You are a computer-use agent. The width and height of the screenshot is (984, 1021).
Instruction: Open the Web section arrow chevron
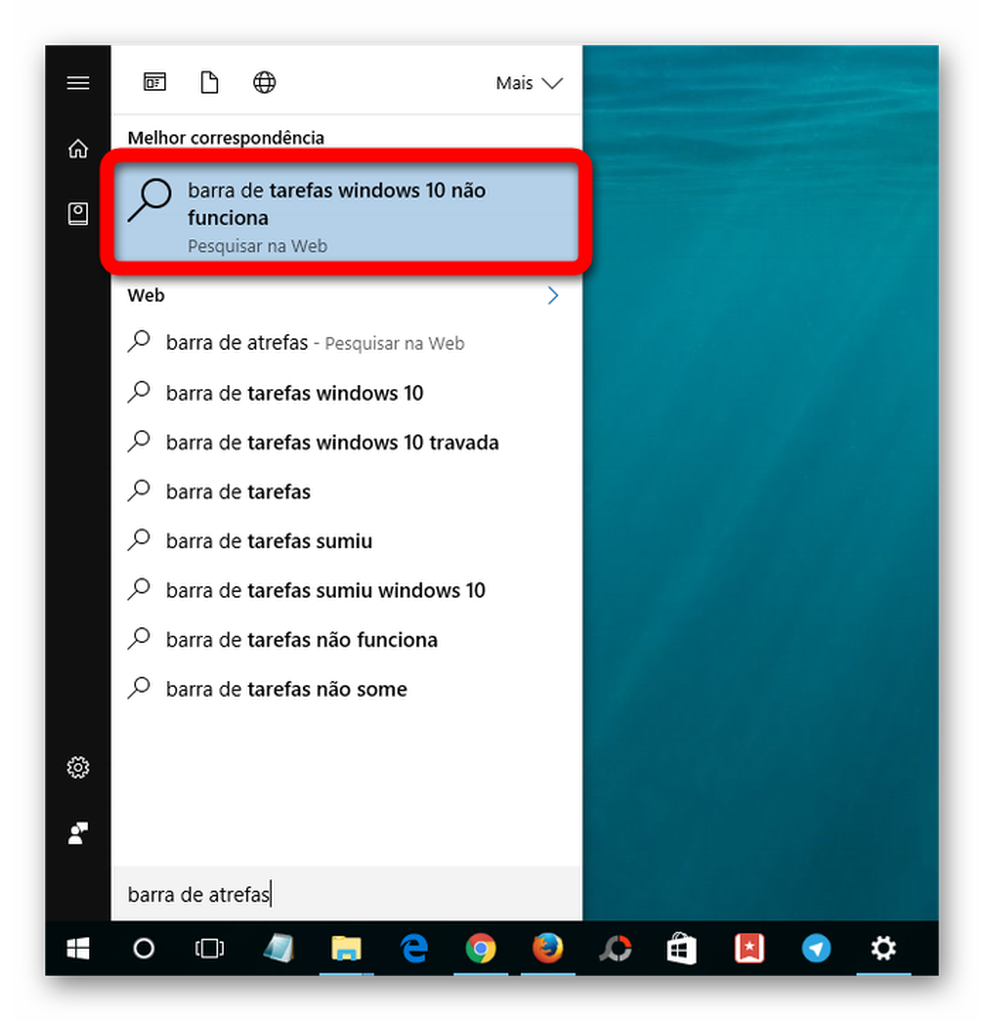[x=553, y=296]
